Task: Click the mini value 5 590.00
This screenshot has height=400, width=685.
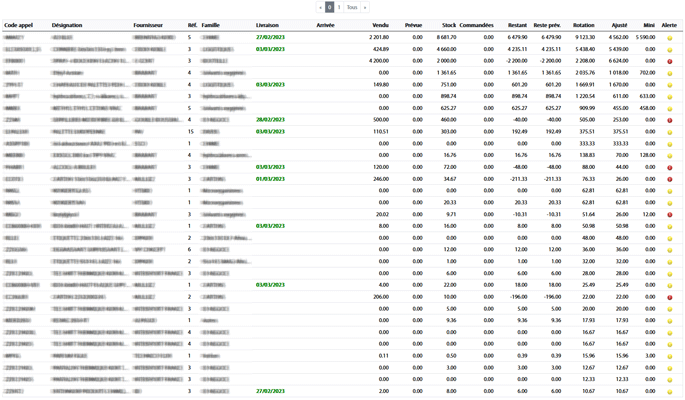Action: coord(645,38)
